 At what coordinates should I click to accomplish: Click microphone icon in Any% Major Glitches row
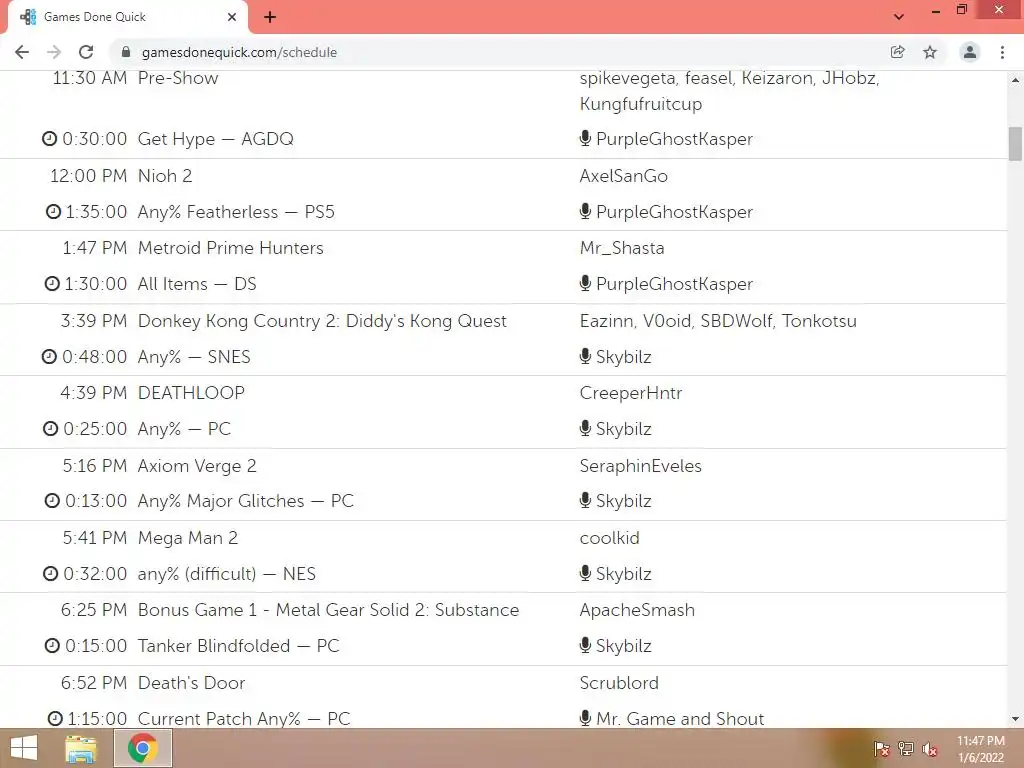pos(585,500)
